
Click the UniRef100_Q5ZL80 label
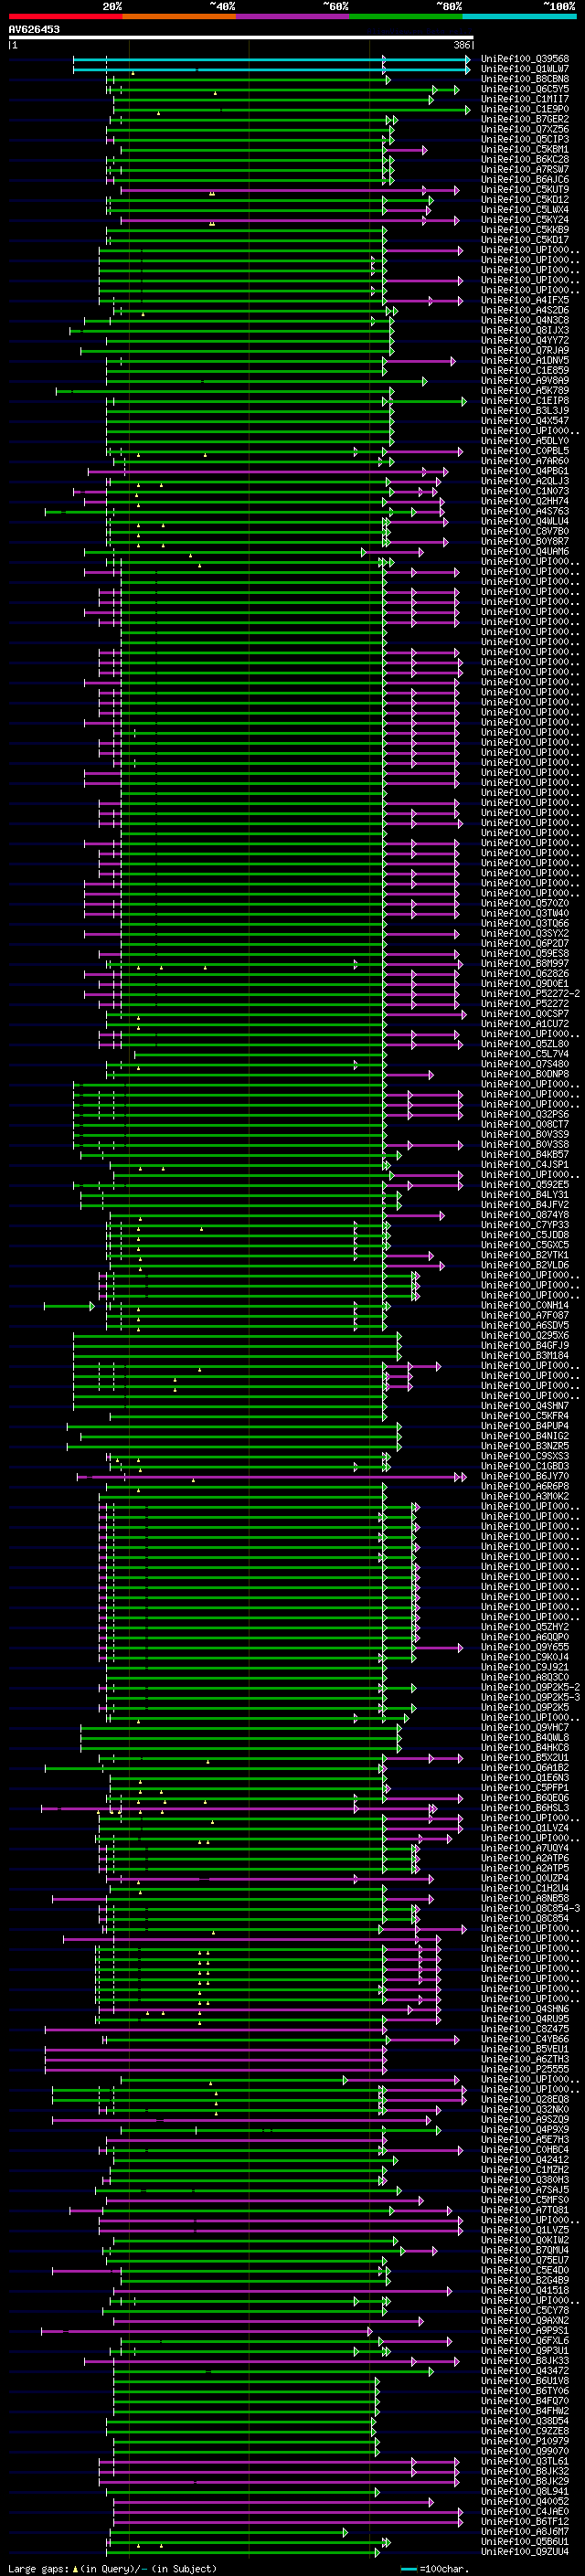tap(525, 1044)
